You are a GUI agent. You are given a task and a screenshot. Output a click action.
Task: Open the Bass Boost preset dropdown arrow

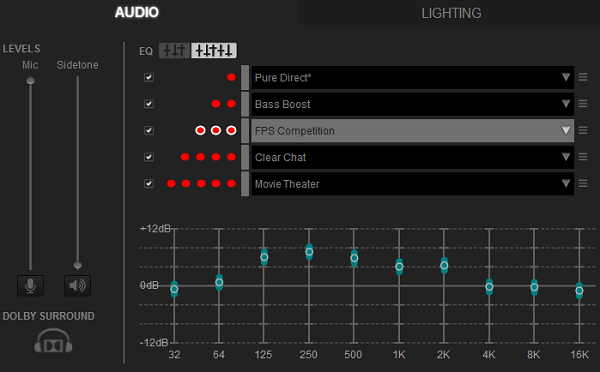point(566,104)
